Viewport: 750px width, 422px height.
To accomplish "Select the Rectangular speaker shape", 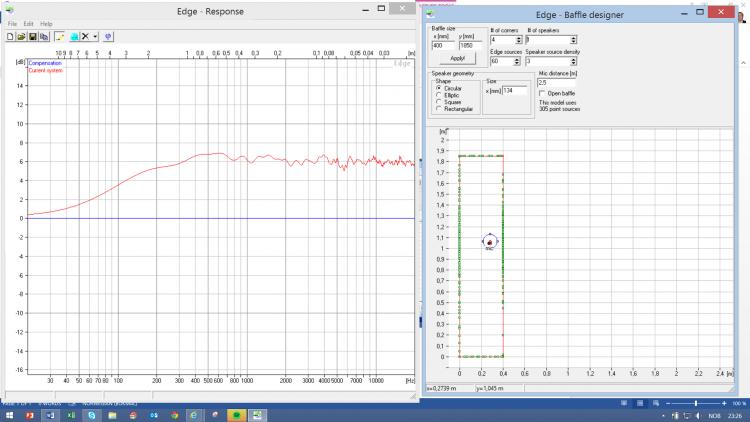I will point(437,108).
